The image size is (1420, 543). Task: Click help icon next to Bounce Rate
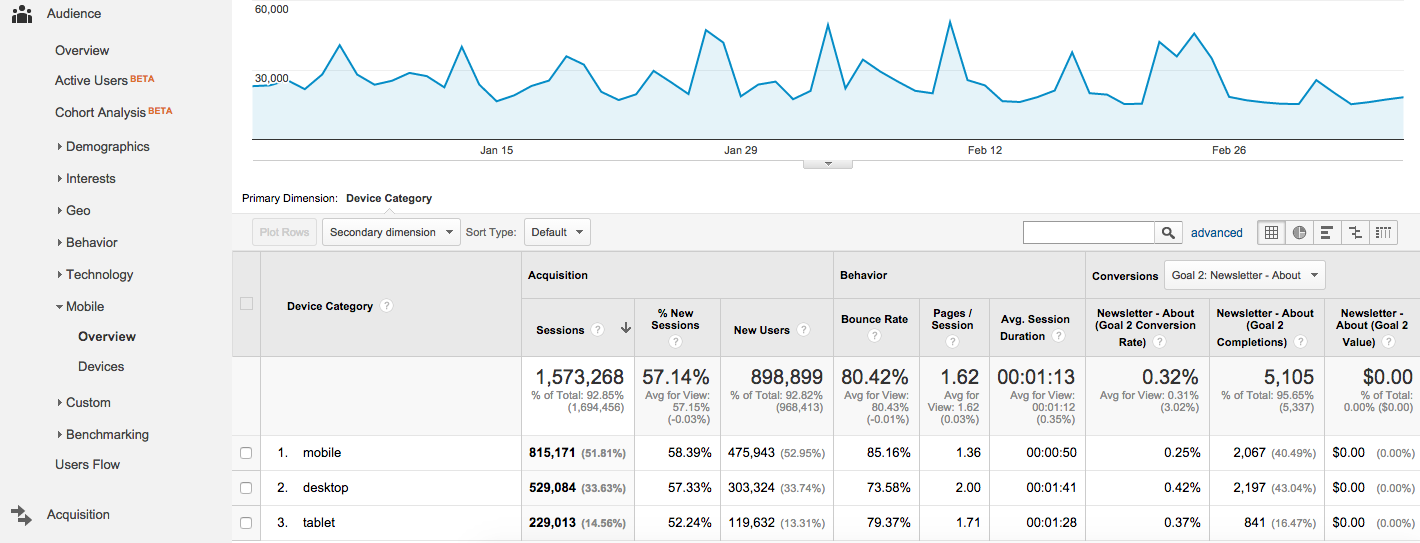tap(874, 336)
